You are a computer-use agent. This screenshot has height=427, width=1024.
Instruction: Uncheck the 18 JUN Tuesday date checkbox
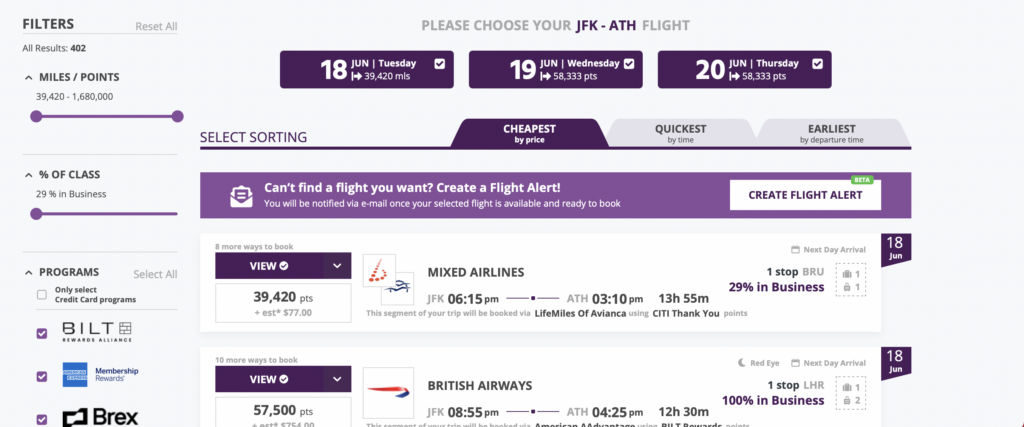(440, 63)
